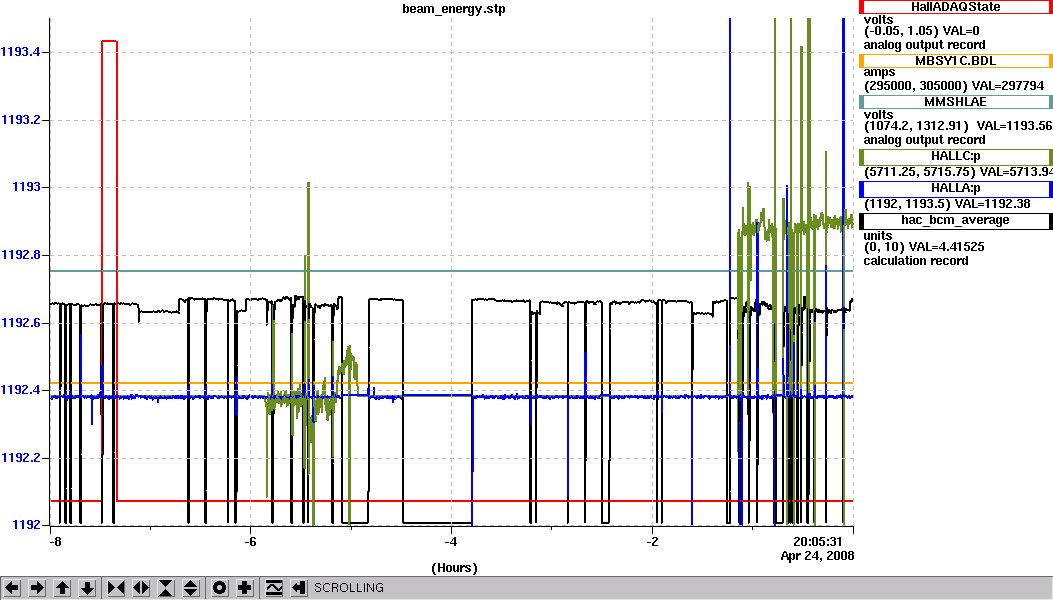Click the beam_energy.stp plot title

tap(453, 9)
